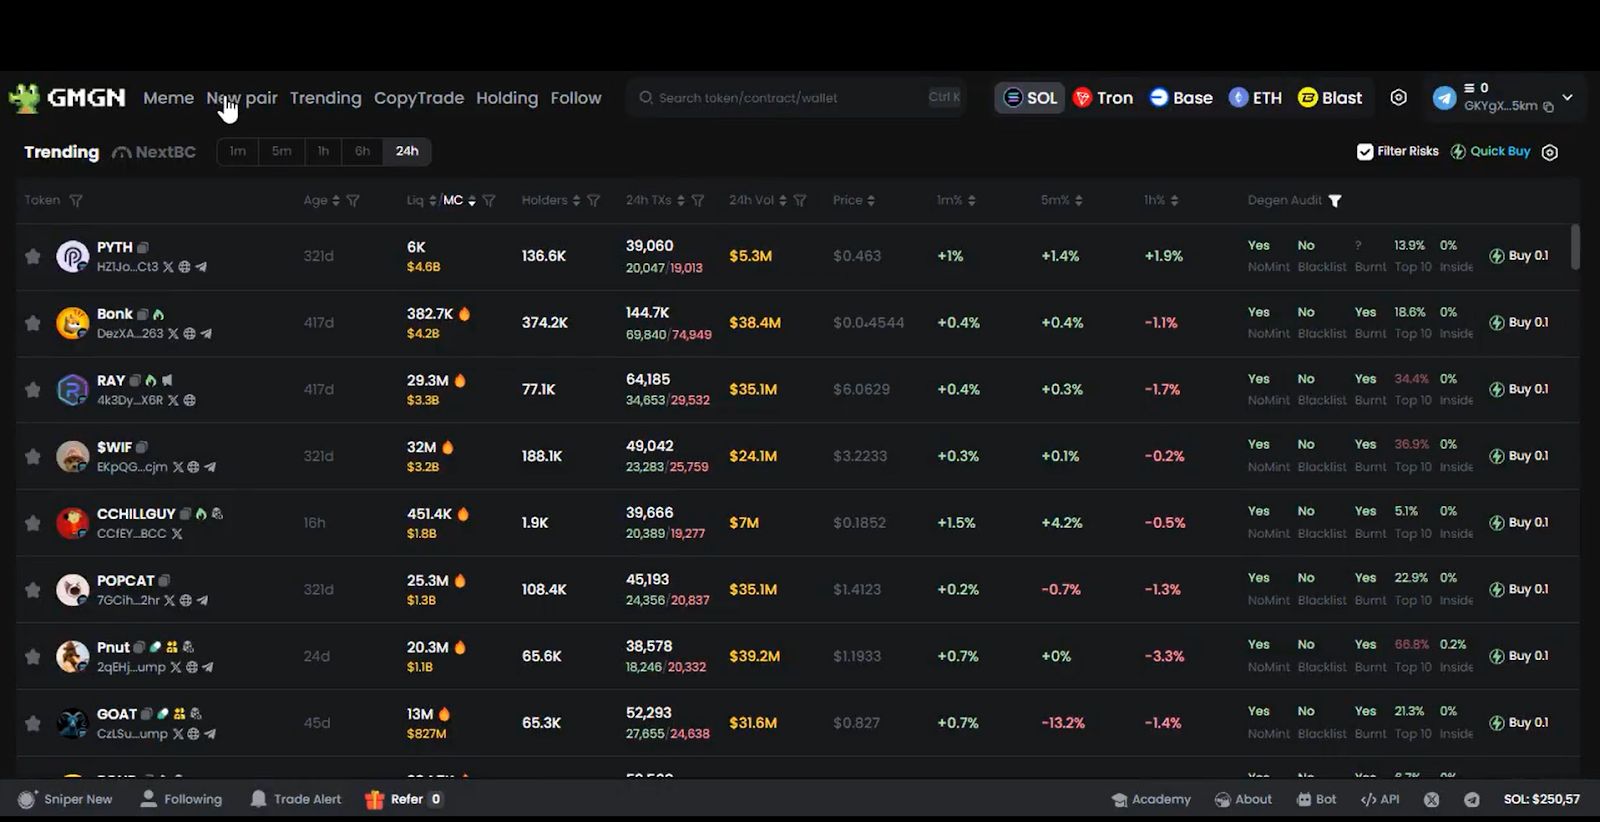
Task: Star the POPCAT token
Action: [33, 589]
